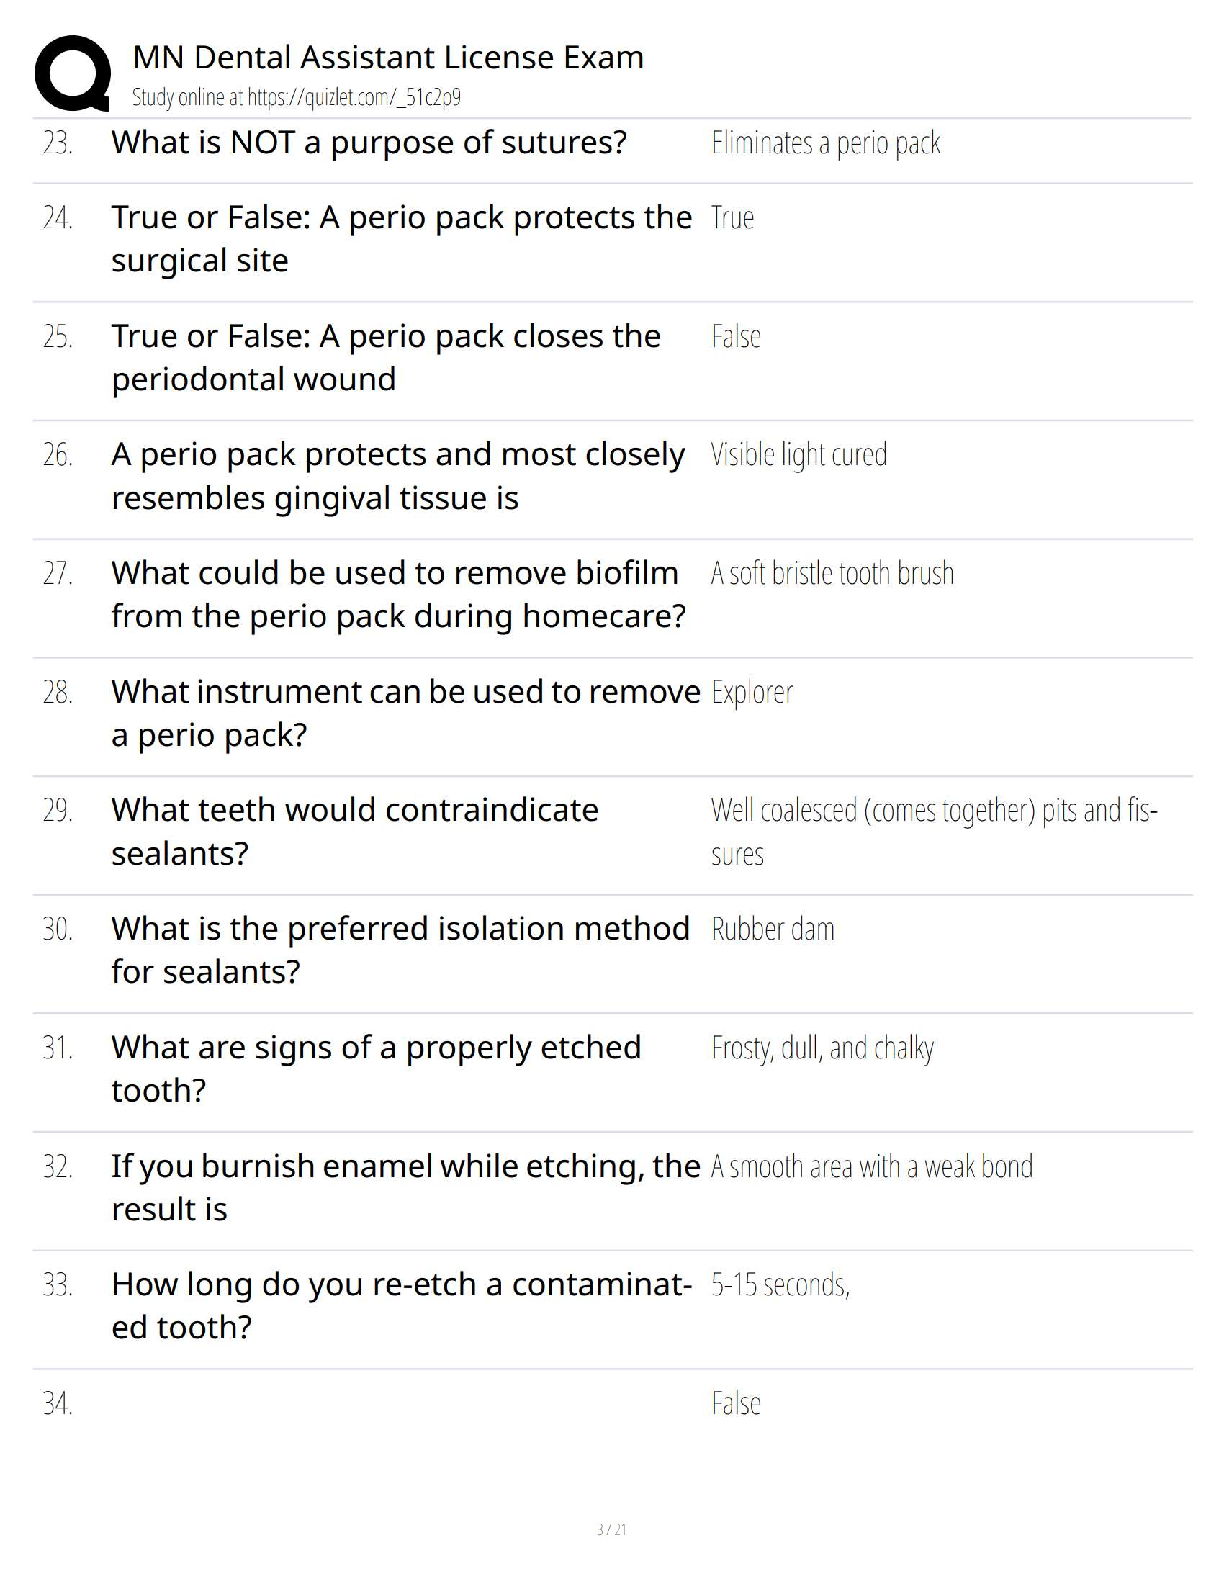Select question 23 about purpose of sutures
The image size is (1224, 1584).
(x=369, y=143)
